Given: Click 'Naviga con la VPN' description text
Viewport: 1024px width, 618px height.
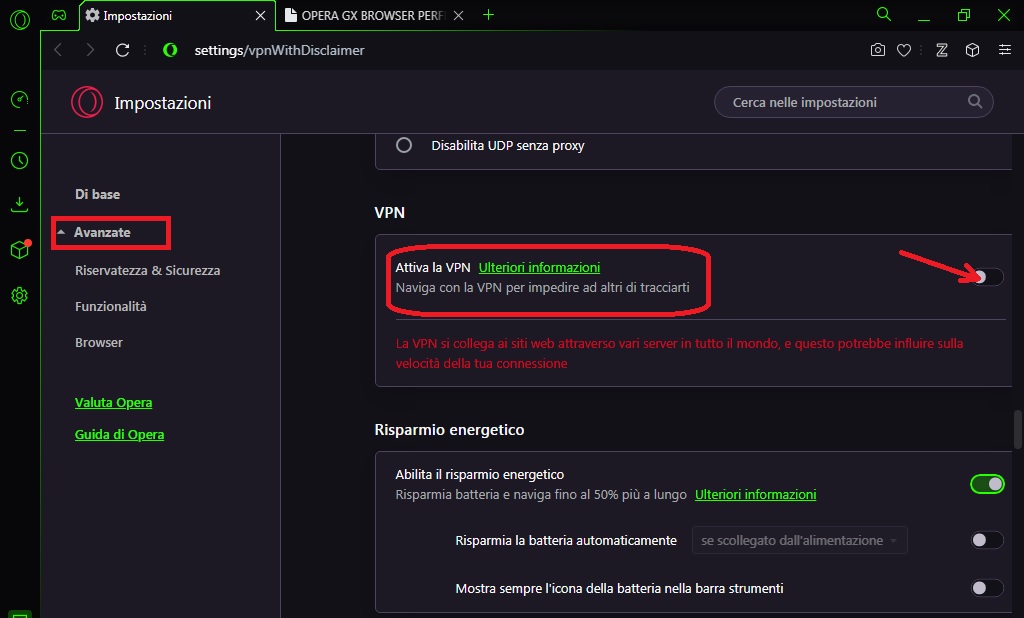Looking at the screenshot, I should click(x=542, y=287).
